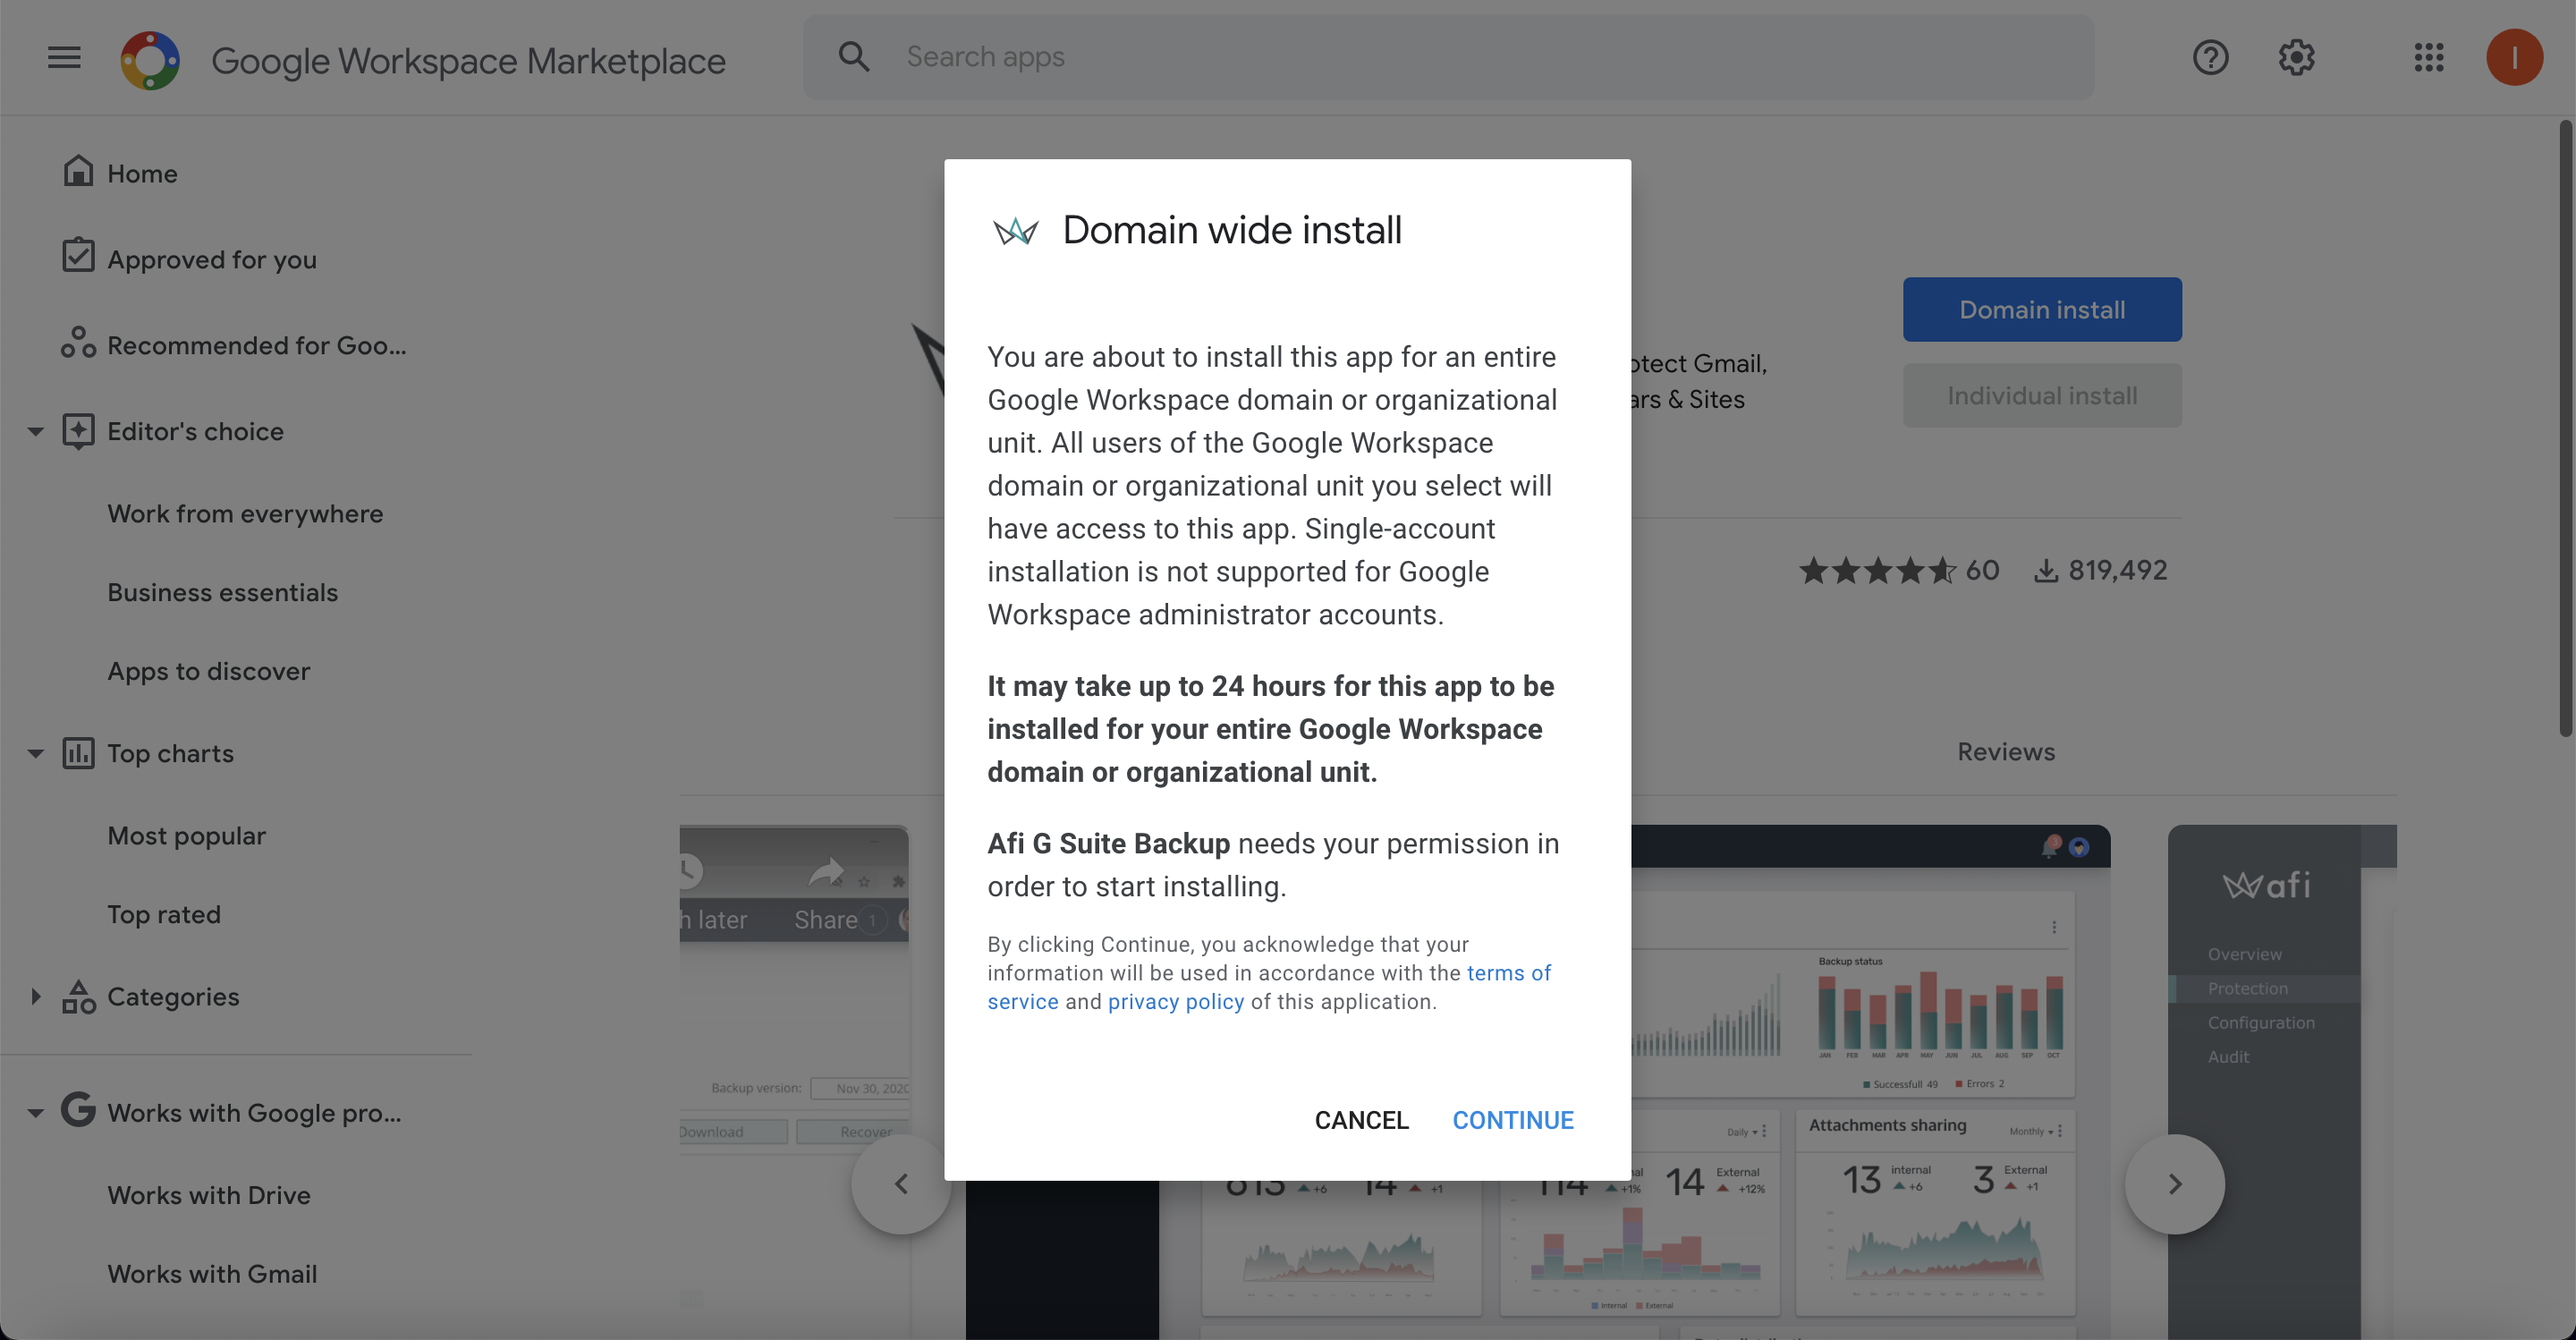The width and height of the screenshot is (2576, 1340).
Task: Open Business essentials
Action: point(222,592)
